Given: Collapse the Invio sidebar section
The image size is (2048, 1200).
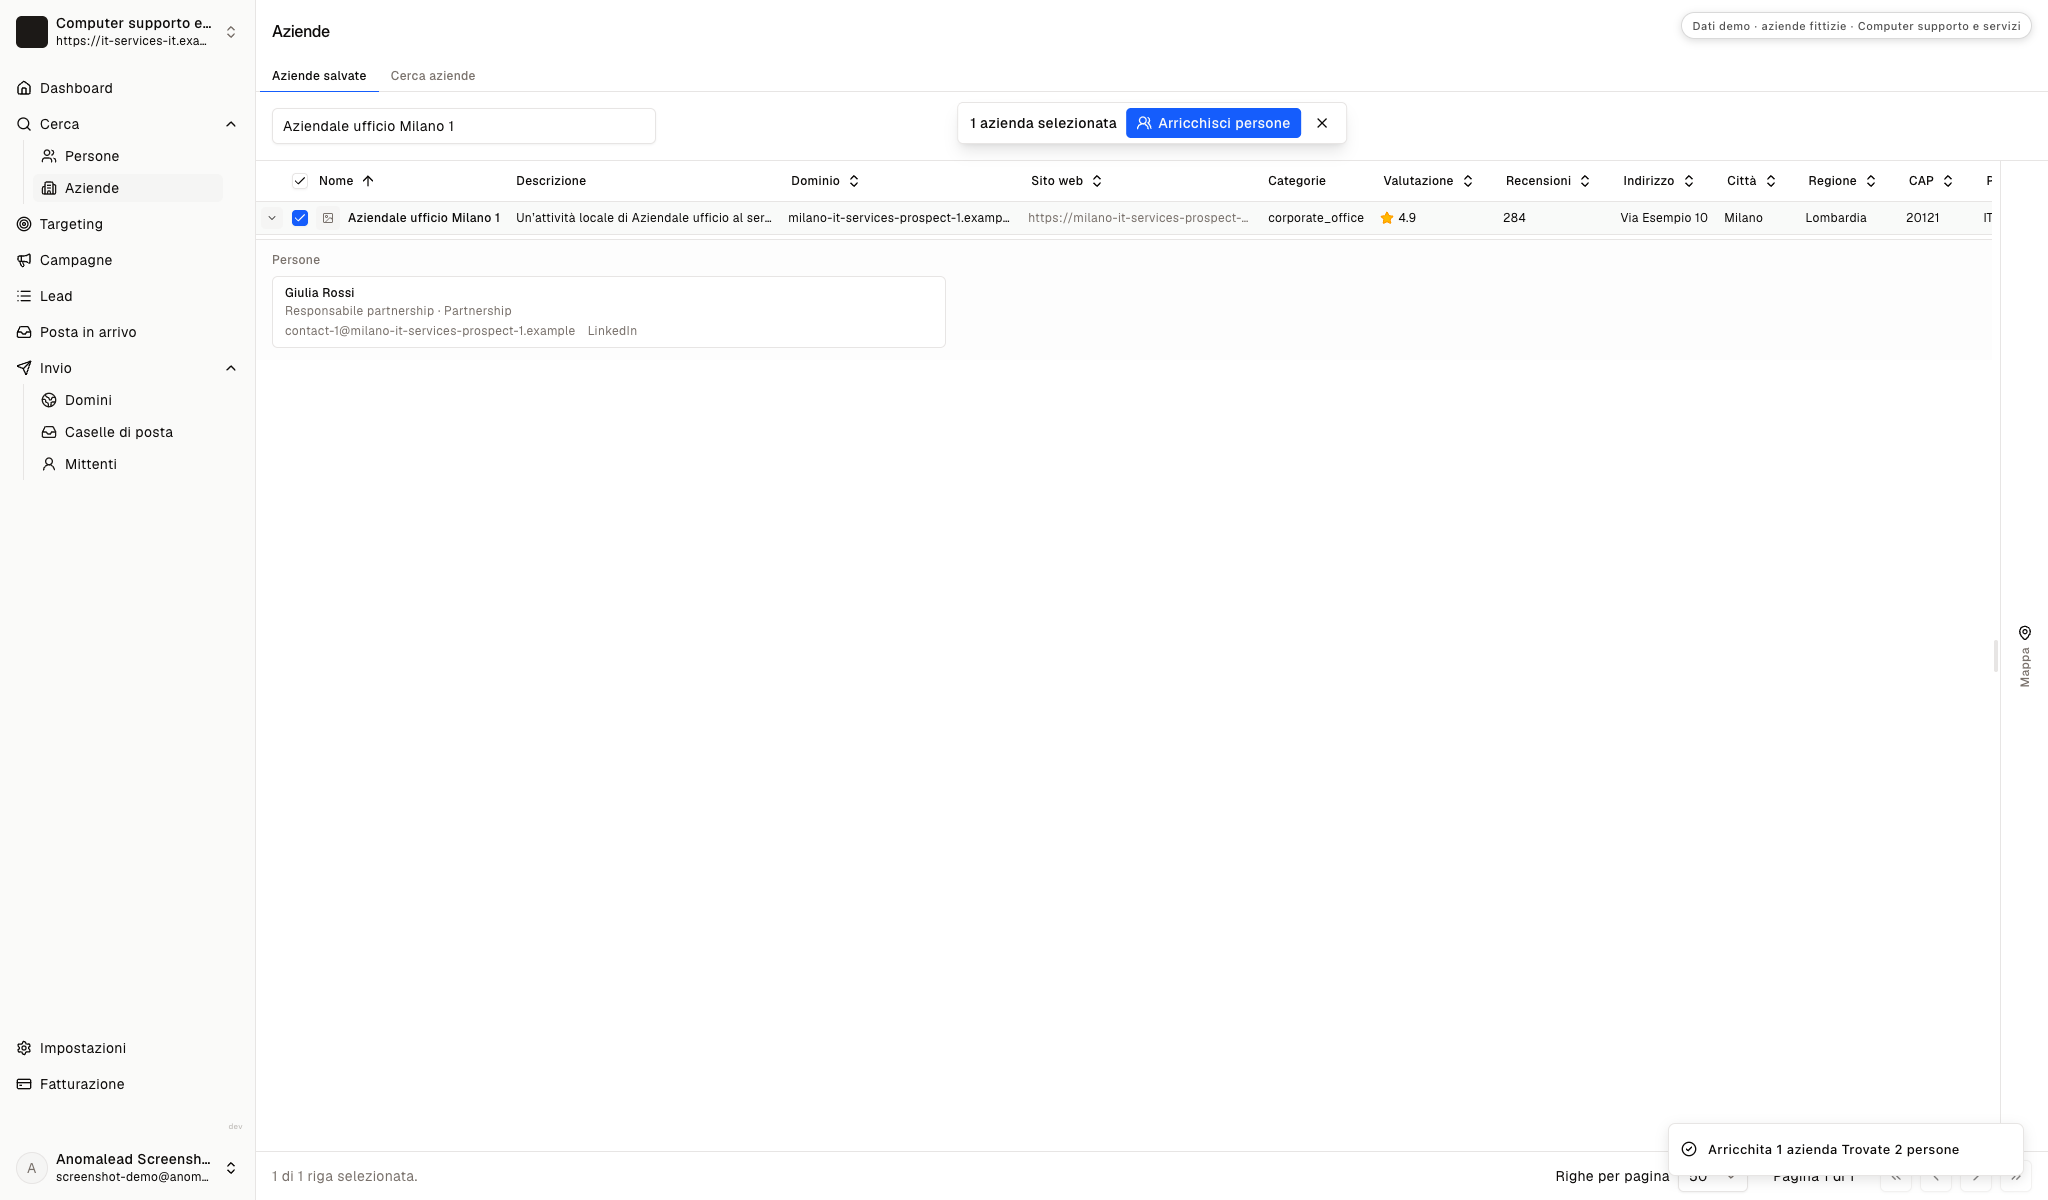Looking at the screenshot, I should (x=231, y=368).
